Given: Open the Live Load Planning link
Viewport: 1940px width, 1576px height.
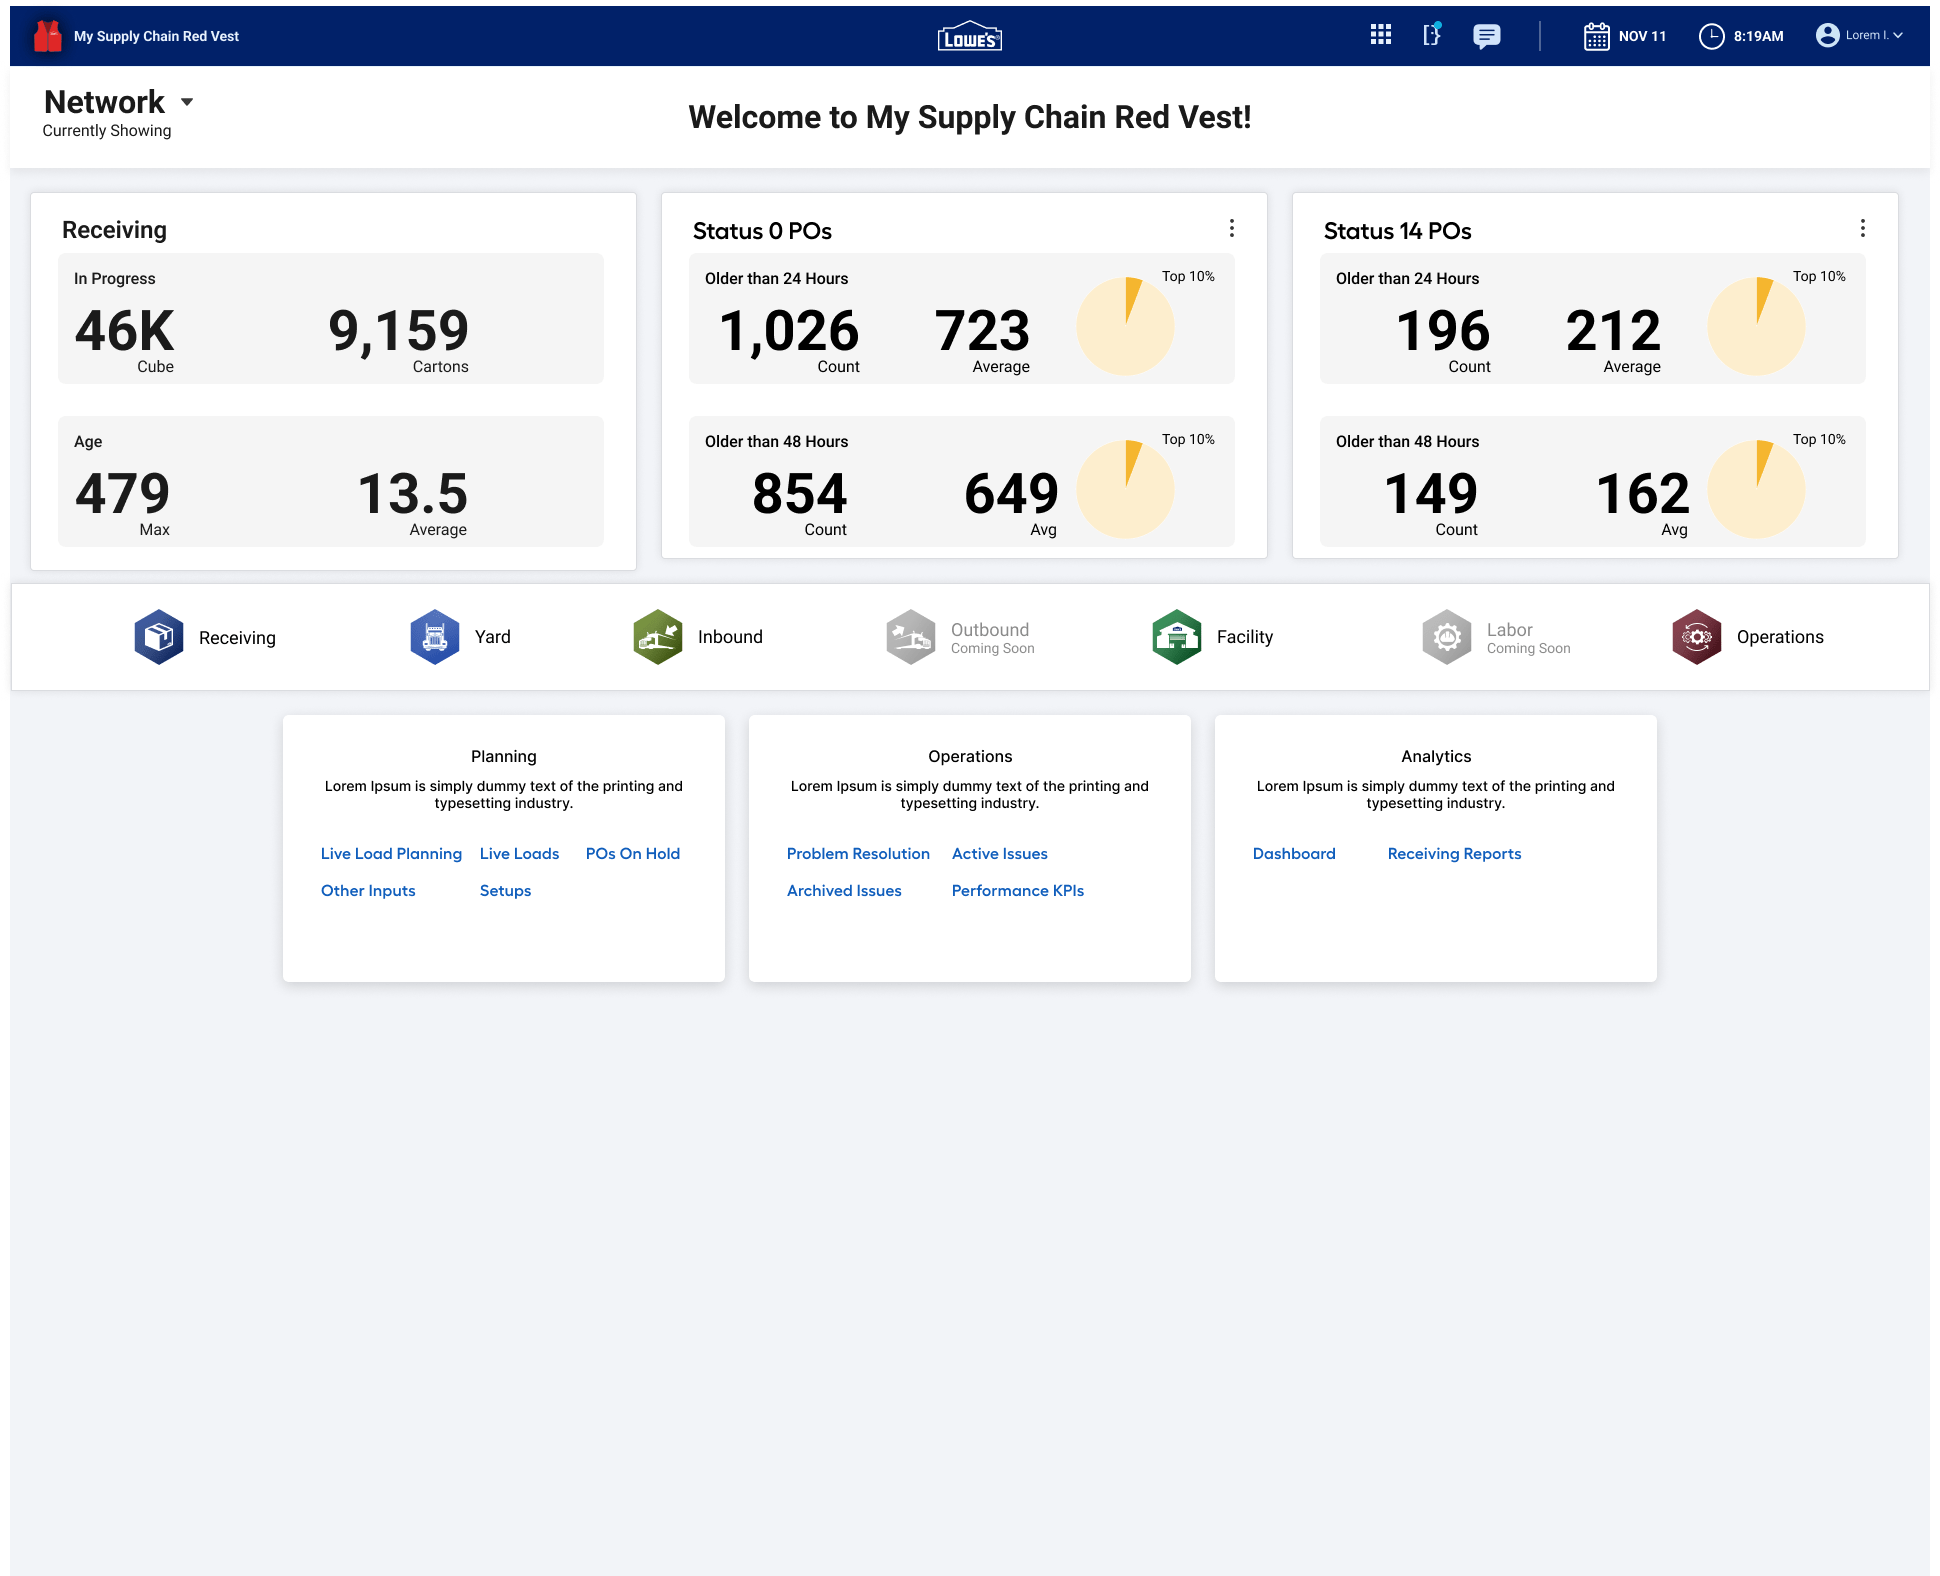Looking at the screenshot, I should point(391,853).
